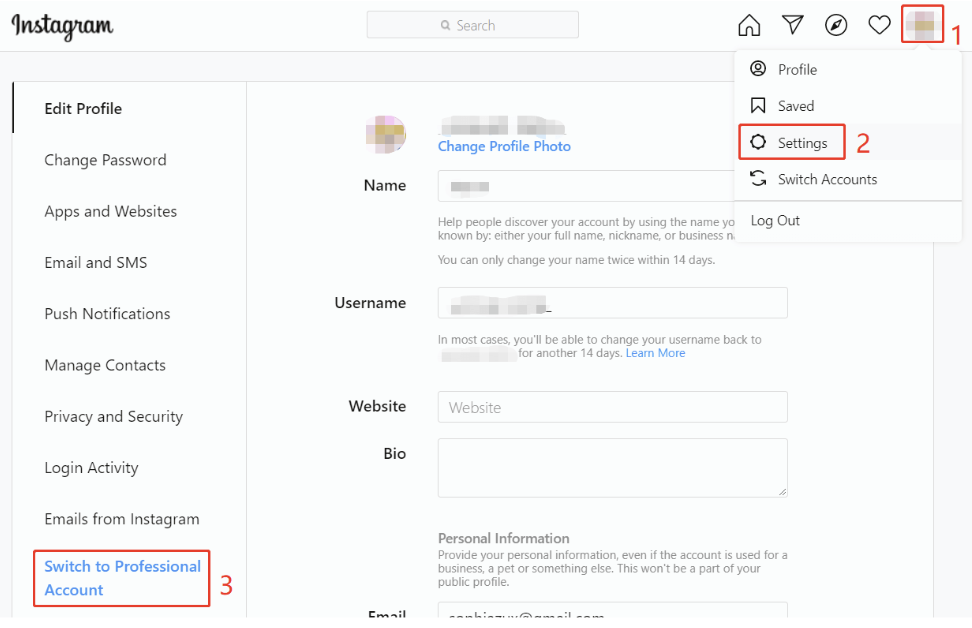Open the Learn More link
Viewport: 972px width, 628px height.
(655, 353)
